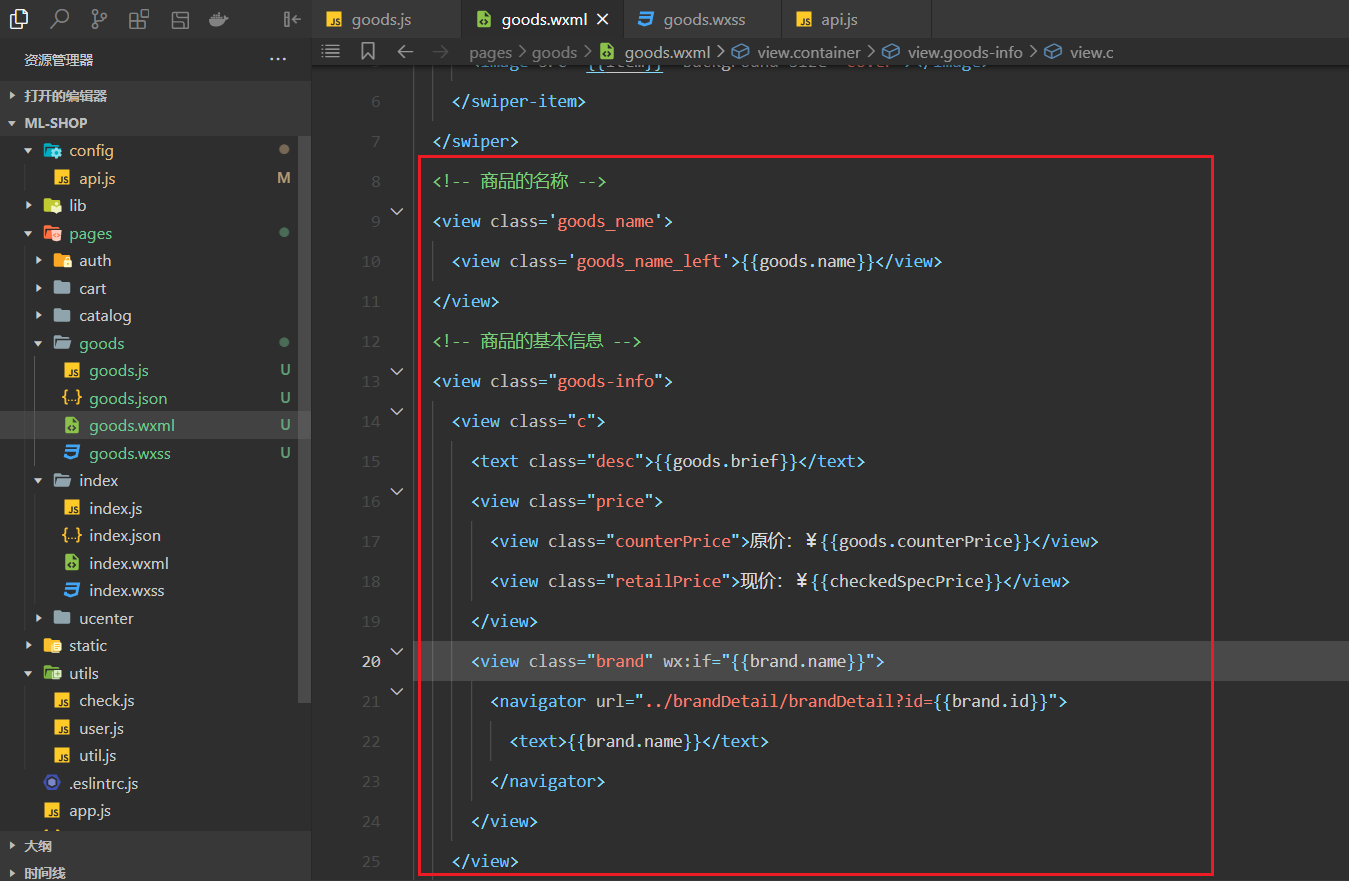Expand the 打开的编辑器 section
This screenshot has width=1349, height=881.
(x=155, y=96)
